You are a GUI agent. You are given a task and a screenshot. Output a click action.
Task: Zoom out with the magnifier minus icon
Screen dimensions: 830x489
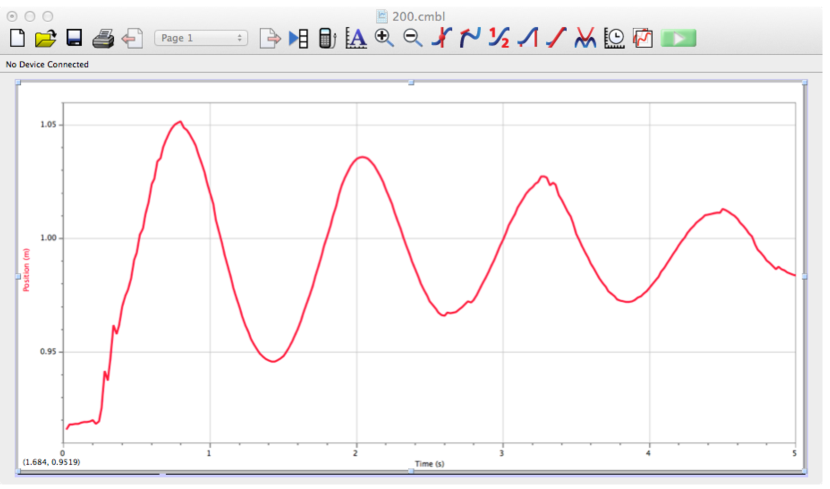(x=412, y=38)
